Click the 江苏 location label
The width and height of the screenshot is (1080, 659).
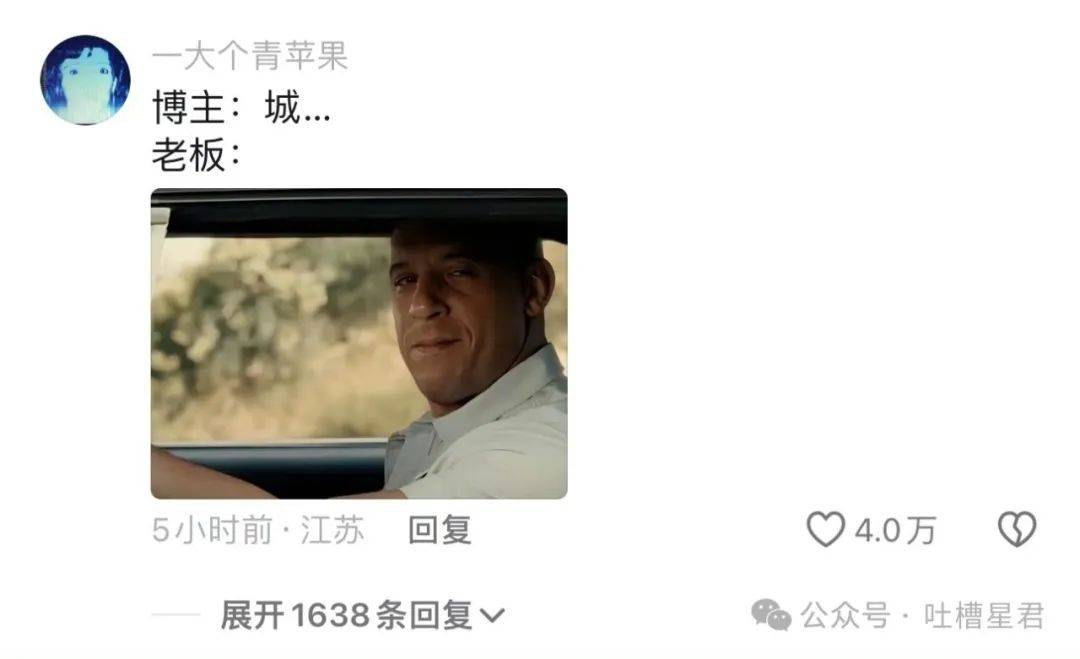point(332,530)
